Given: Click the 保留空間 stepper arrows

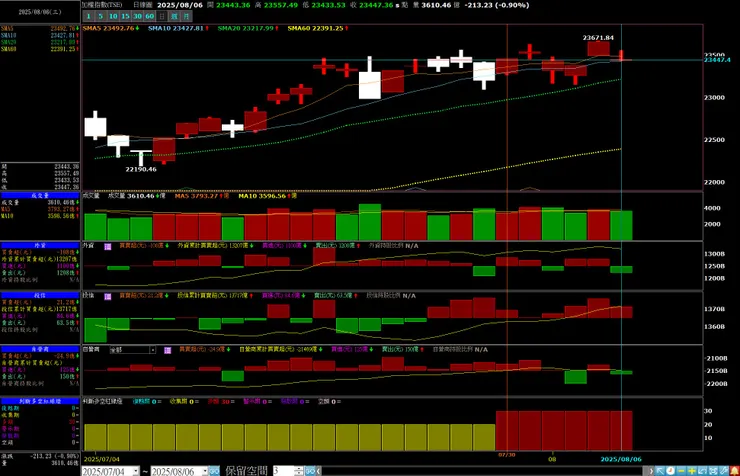Looking at the screenshot, I should tap(299, 471).
